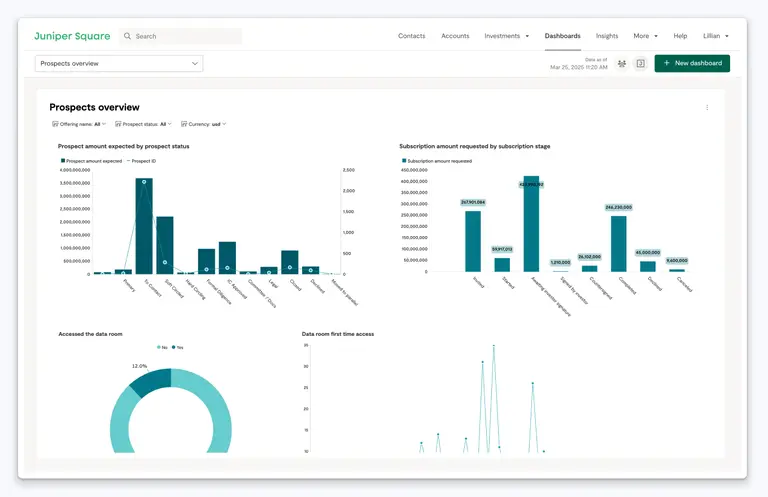Toggle the Yes legend item in donut chart

[x=177, y=347]
